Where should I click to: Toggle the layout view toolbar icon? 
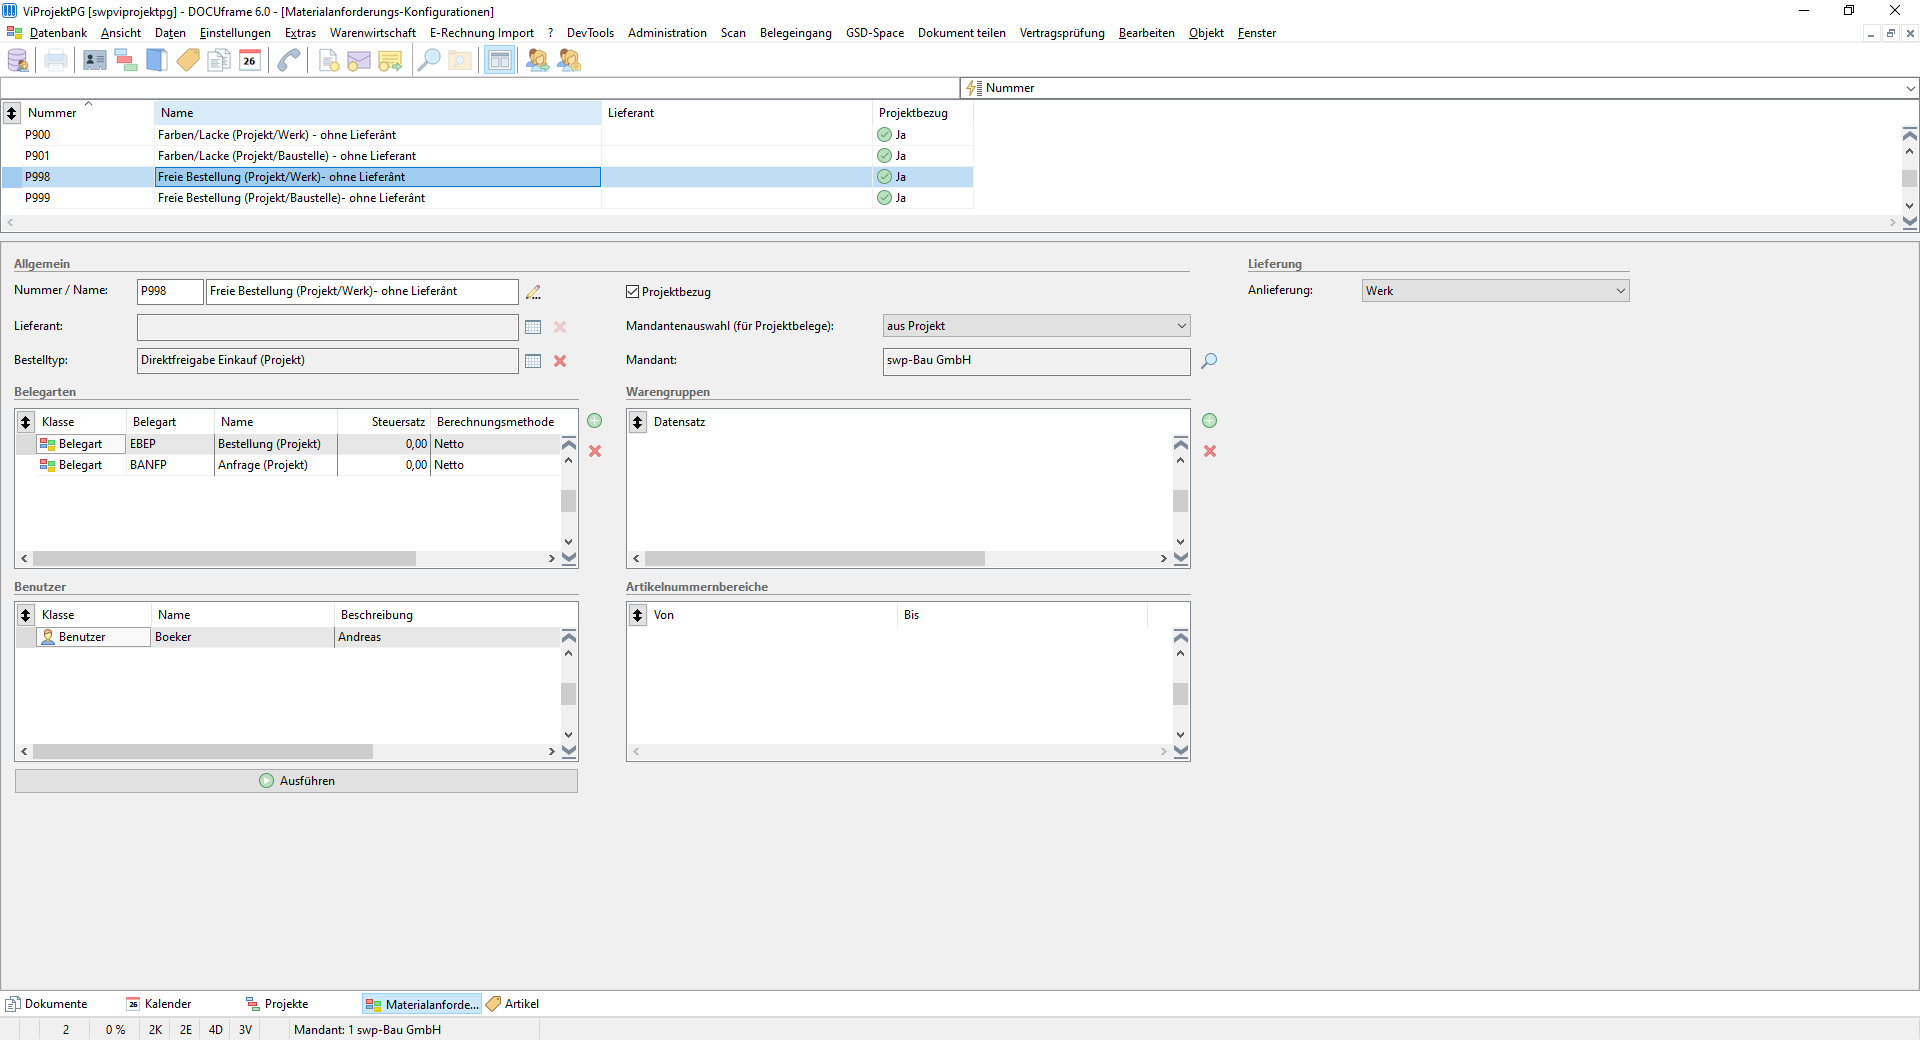(499, 61)
